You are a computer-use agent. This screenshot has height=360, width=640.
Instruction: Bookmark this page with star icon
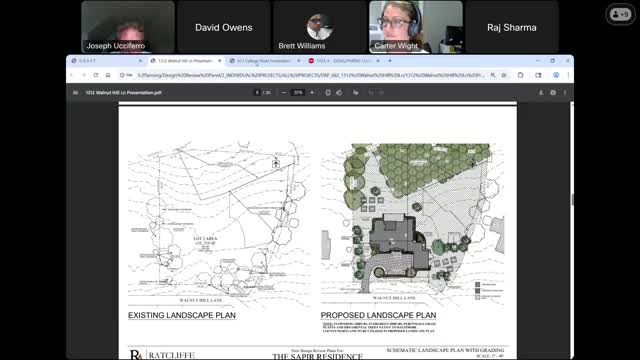point(504,75)
